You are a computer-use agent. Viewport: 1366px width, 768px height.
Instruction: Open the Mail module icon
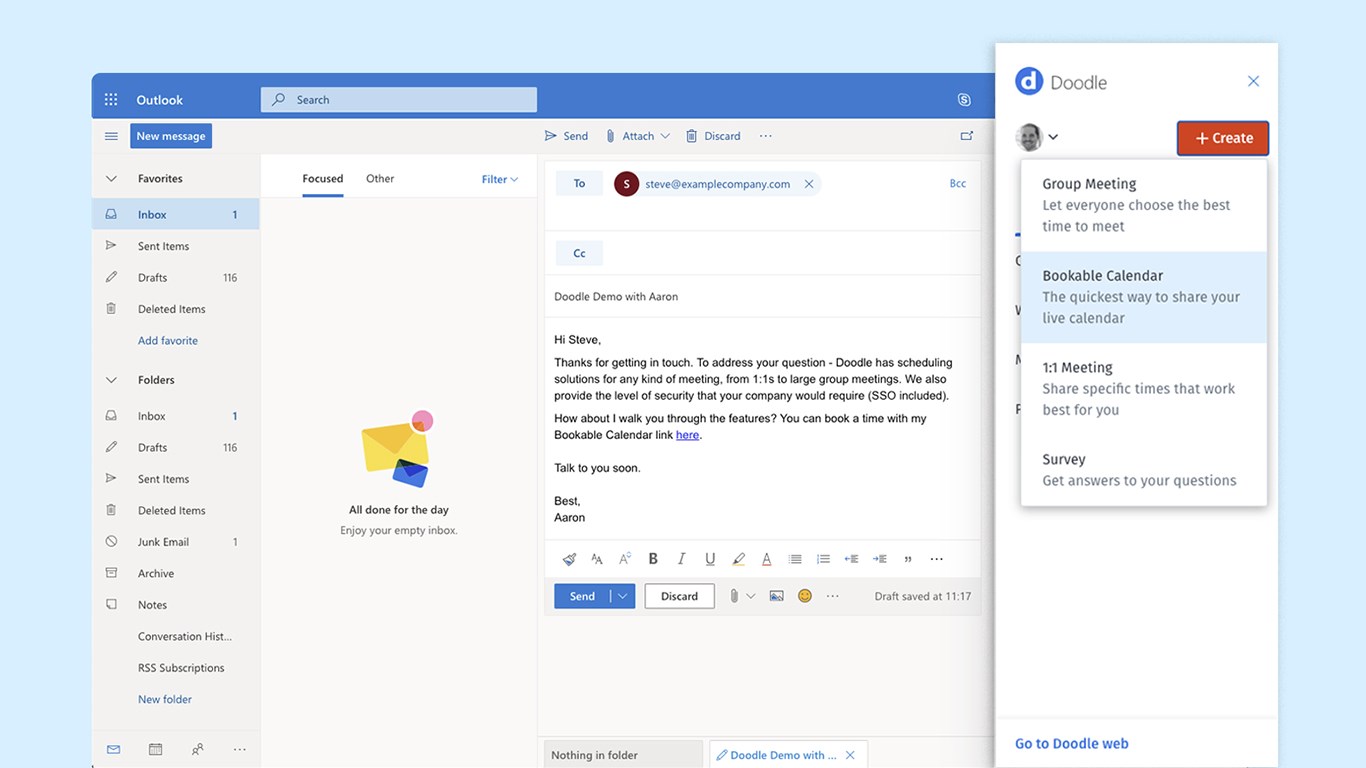click(x=113, y=749)
